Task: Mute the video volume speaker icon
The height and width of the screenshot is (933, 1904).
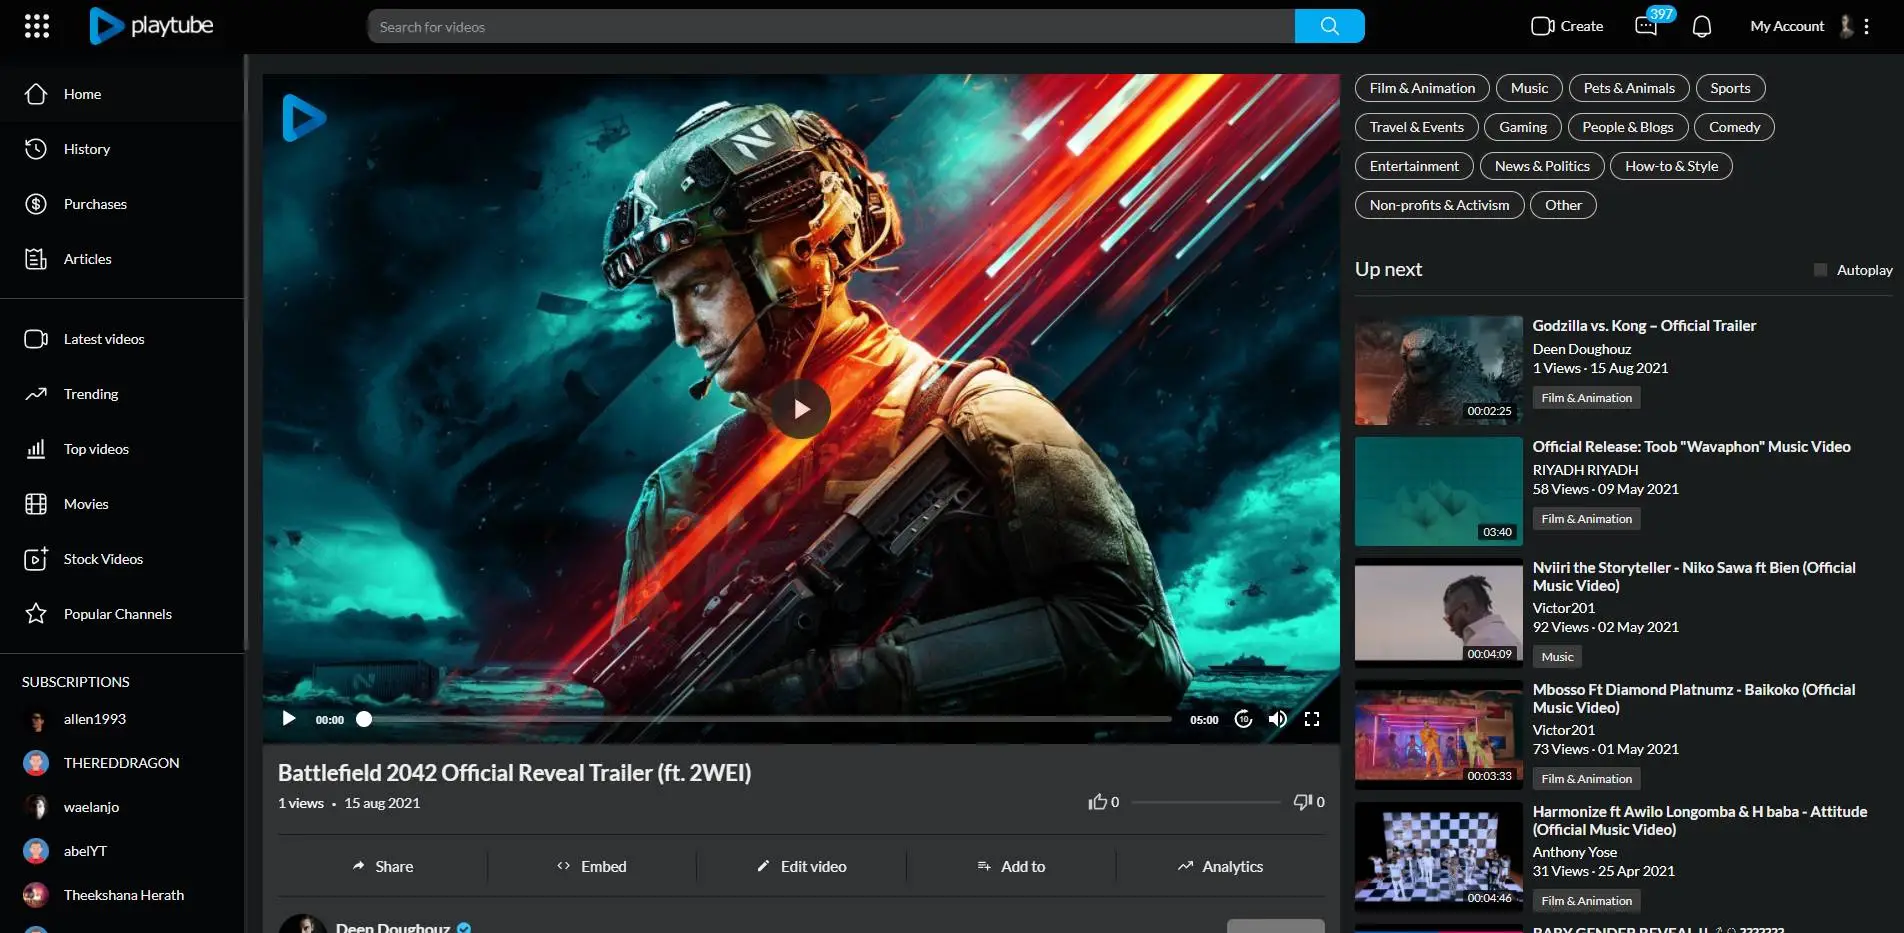Action: coord(1277,719)
